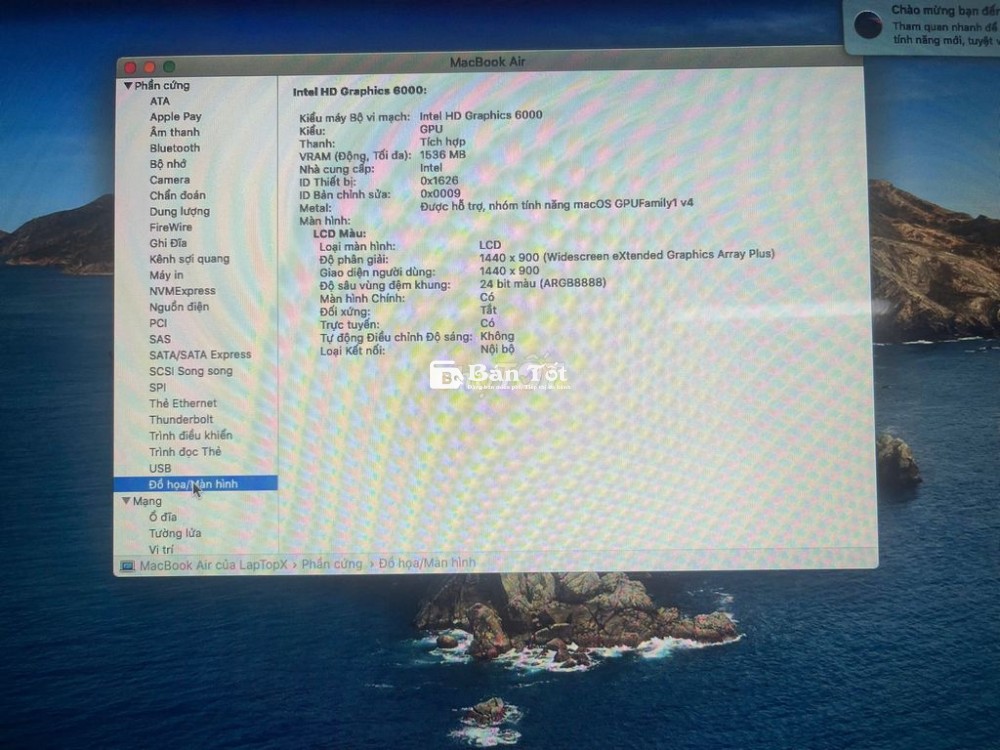Click 24 bit màu (ARGB8888) value

(543, 283)
